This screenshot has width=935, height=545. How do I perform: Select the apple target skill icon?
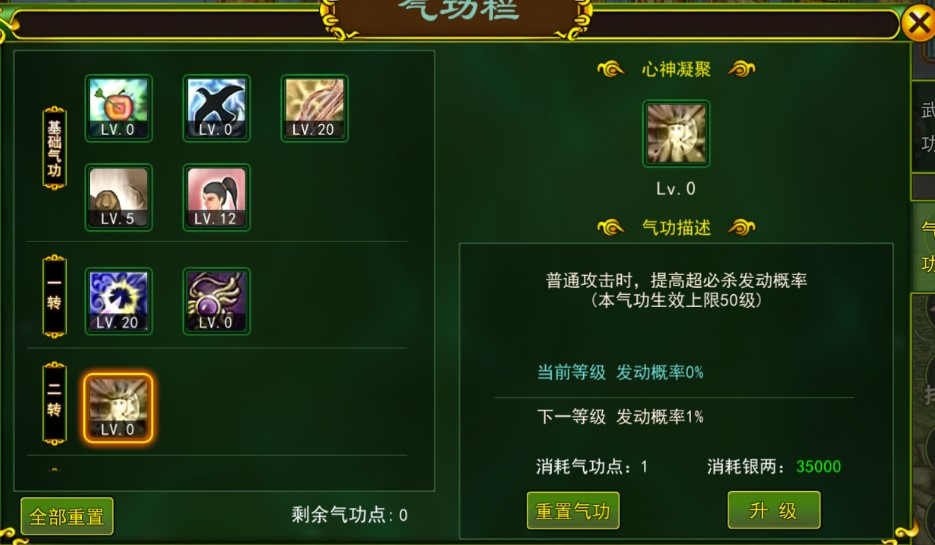click(118, 108)
